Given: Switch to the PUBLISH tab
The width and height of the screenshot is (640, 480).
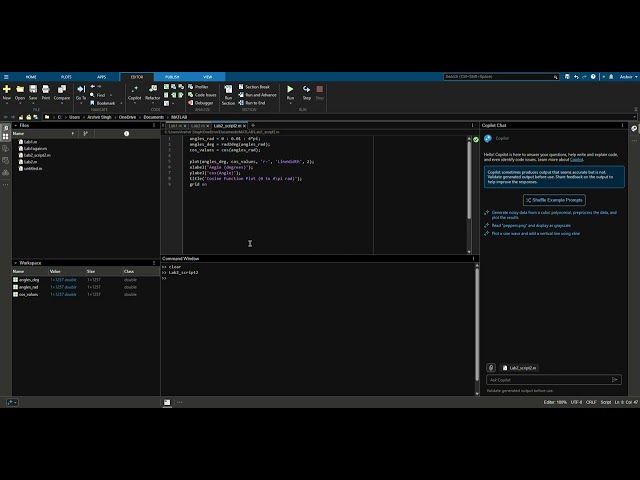Looking at the screenshot, I should (x=172, y=77).
